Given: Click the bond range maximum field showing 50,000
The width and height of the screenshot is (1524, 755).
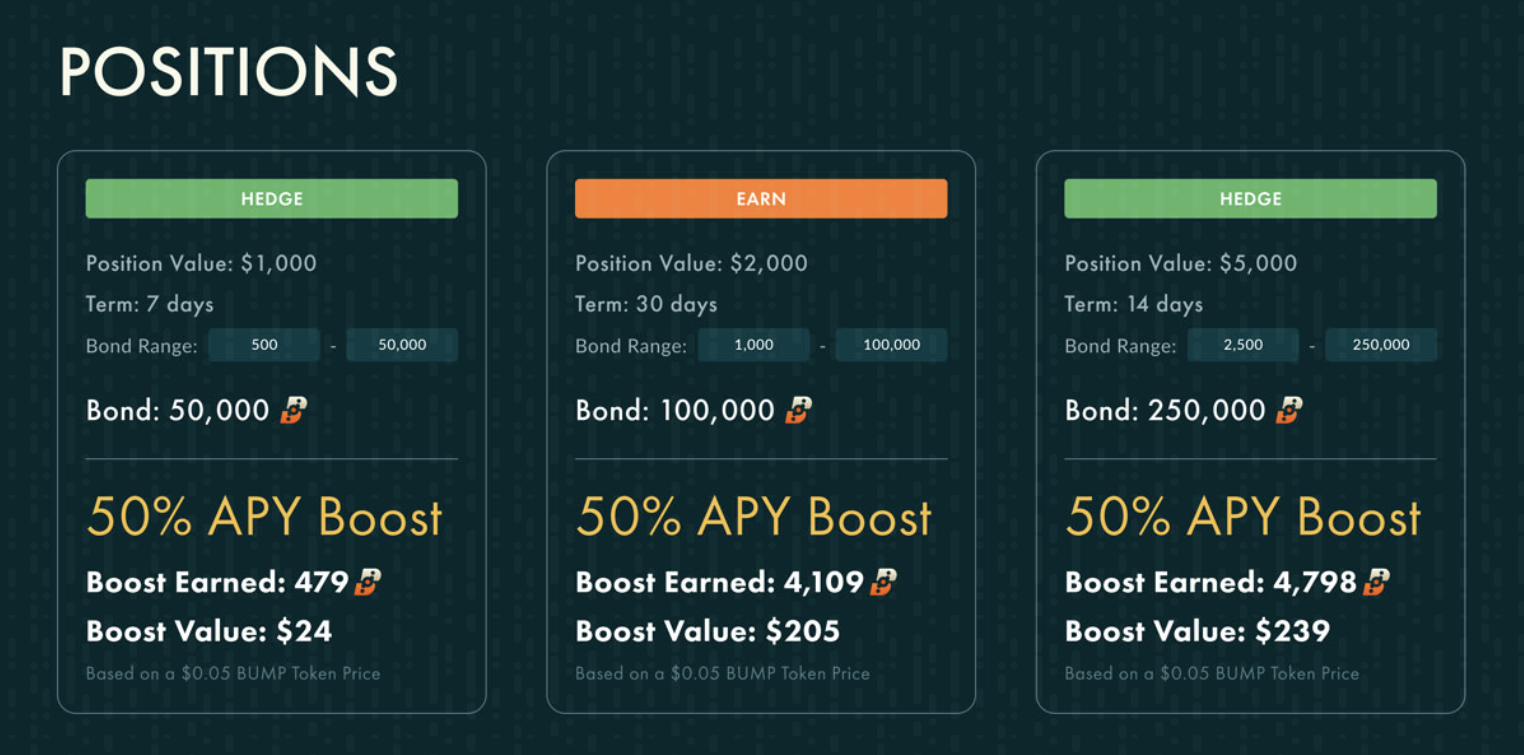Looking at the screenshot, I should (402, 345).
